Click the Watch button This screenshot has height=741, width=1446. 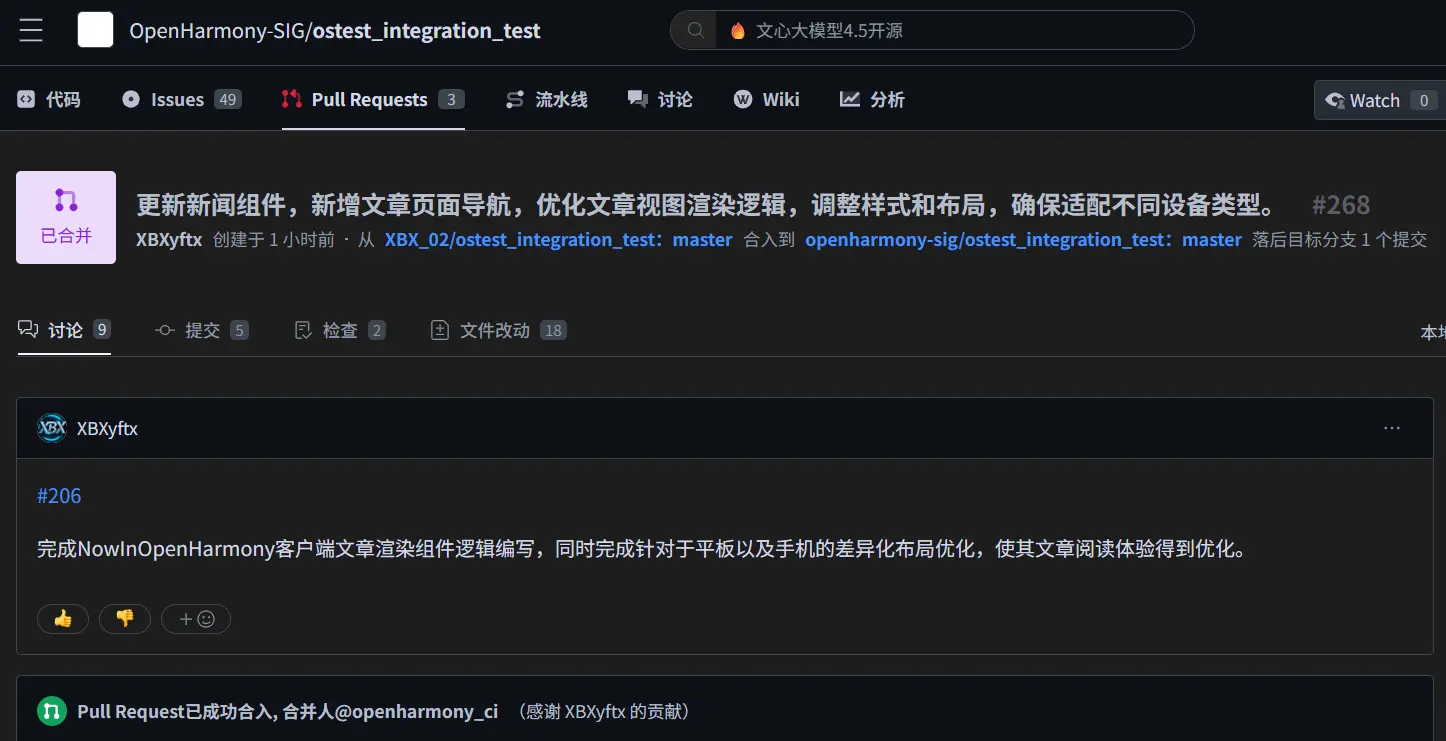pos(1362,100)
